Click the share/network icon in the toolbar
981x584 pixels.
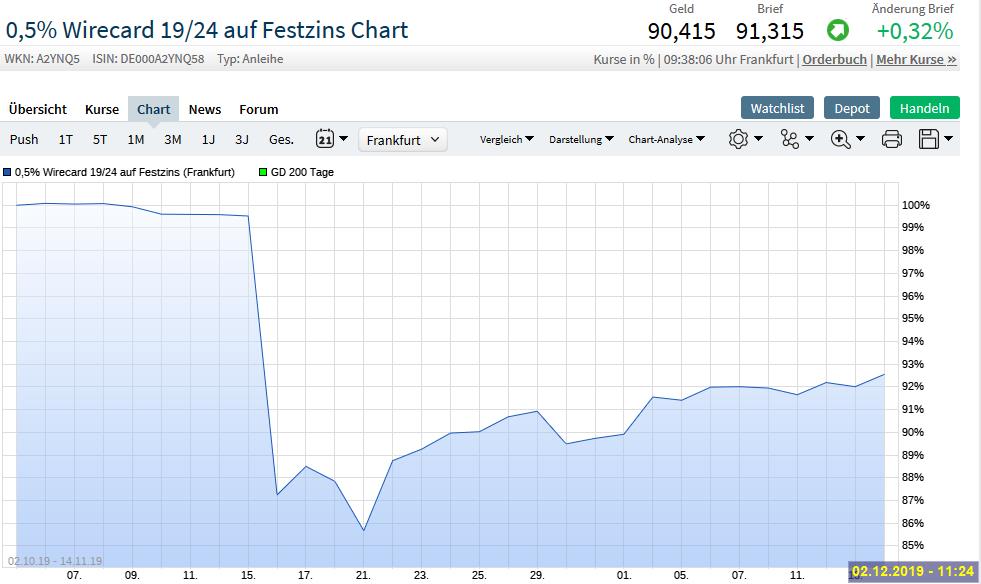[791, 139]
